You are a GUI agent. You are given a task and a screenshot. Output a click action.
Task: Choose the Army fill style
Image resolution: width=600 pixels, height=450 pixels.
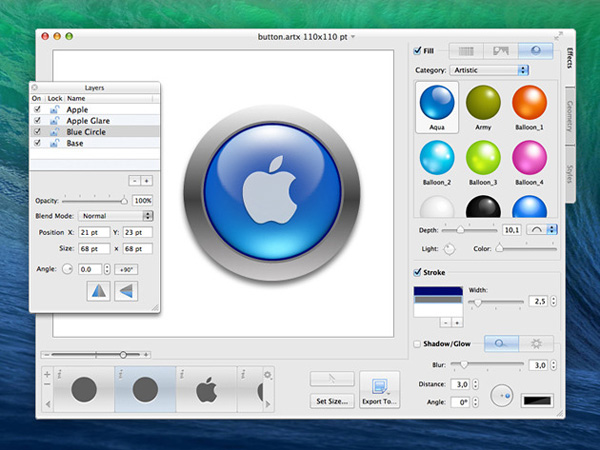(483, 107)
